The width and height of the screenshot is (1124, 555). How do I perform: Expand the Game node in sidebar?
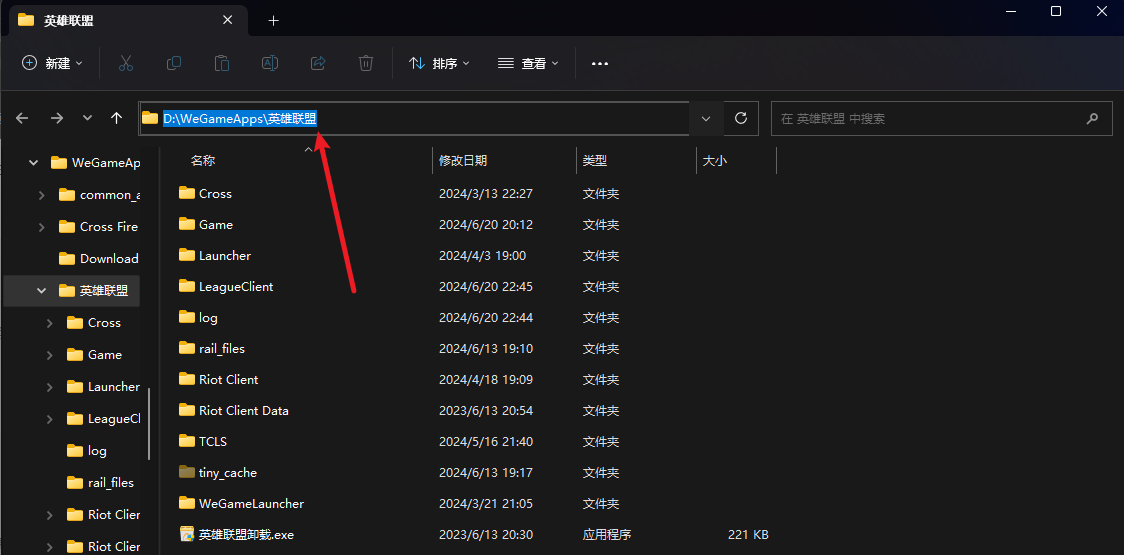(x=49, y=355)
